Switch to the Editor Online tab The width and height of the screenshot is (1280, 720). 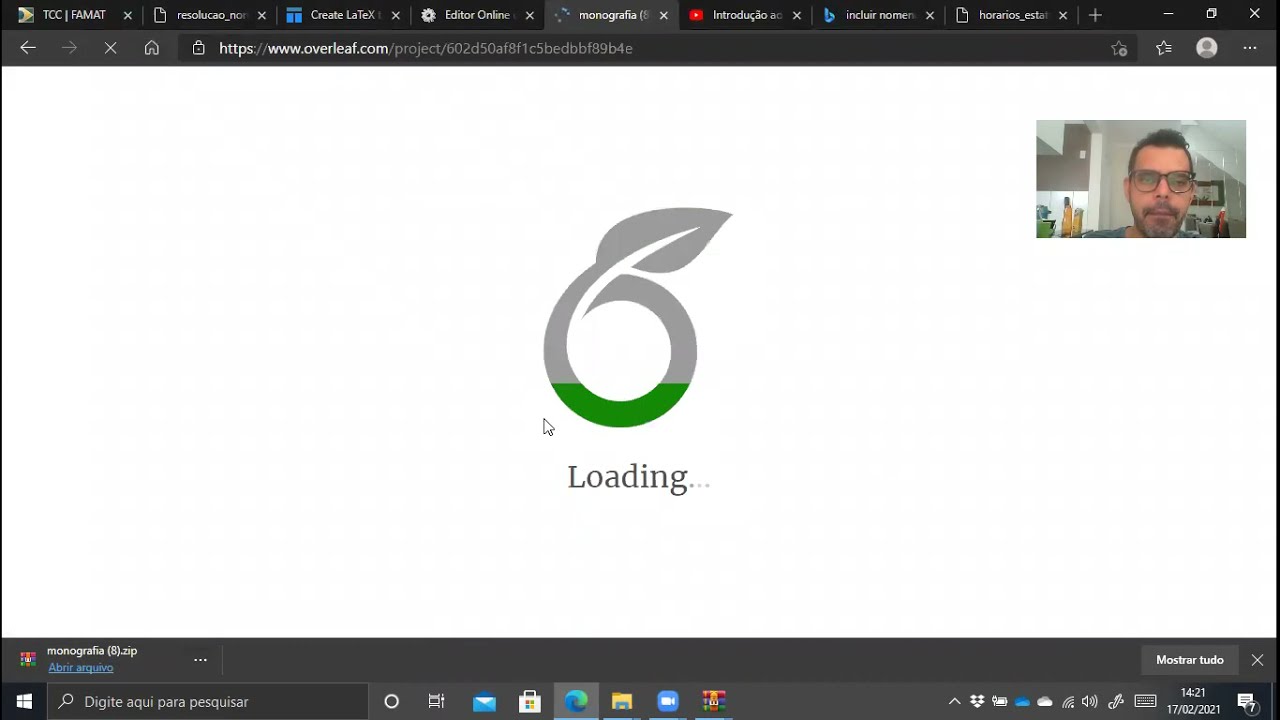coord(477,15)
